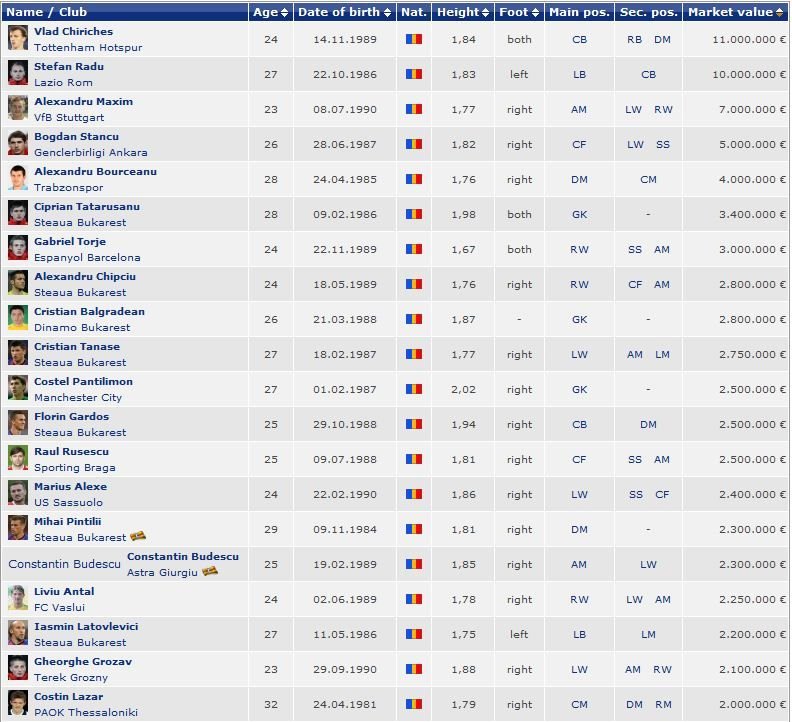
Task: Click the Nat. column header
Action: point(414,12)
